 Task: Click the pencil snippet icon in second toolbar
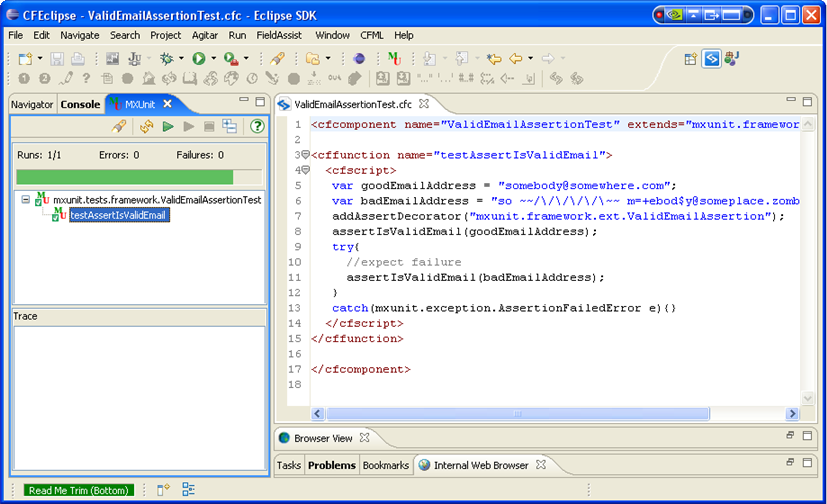pyautogui.click(x=66, y=79)
